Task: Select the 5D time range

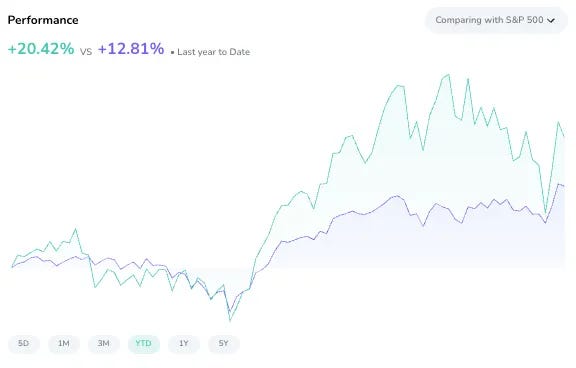Action: pyautogui.click(x=24, y=344)
